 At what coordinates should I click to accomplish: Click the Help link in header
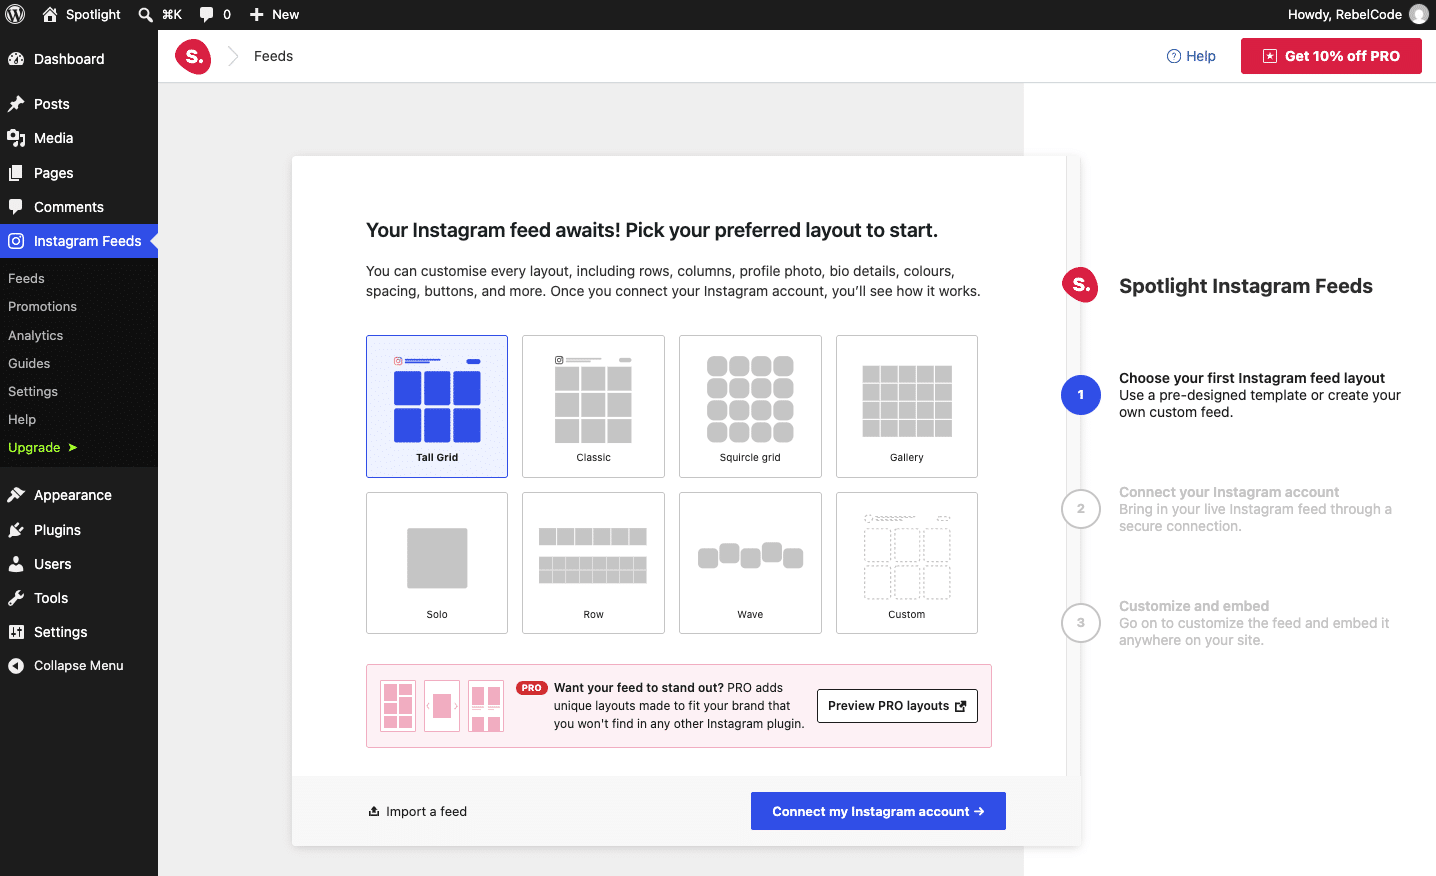coord(1191,56)
